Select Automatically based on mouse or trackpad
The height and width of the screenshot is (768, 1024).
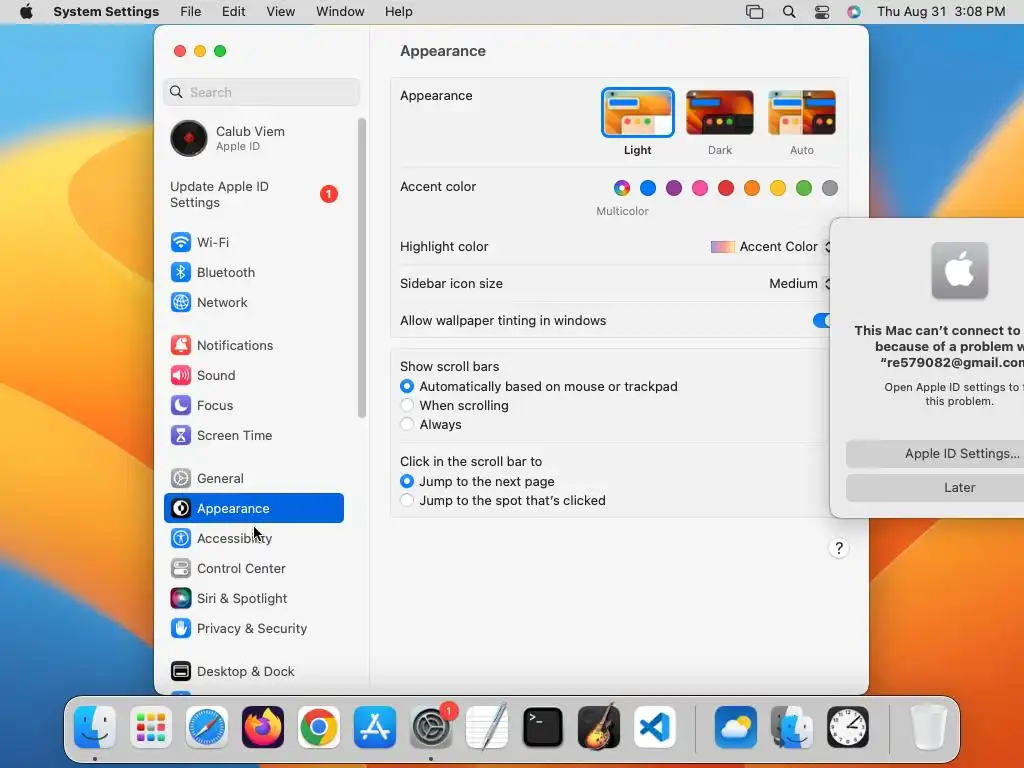[x=407, y=387]
